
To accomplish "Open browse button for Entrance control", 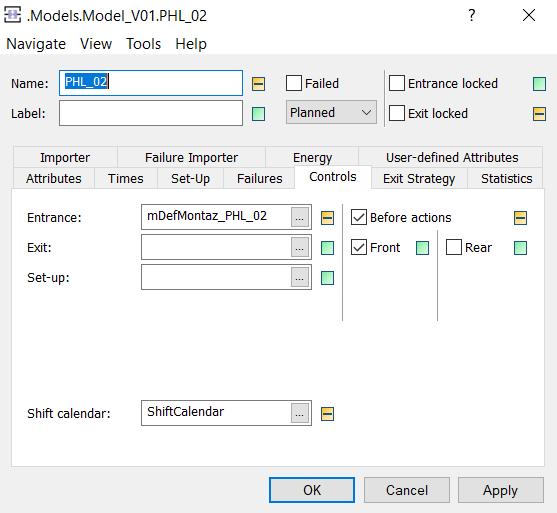I will 299,217.
